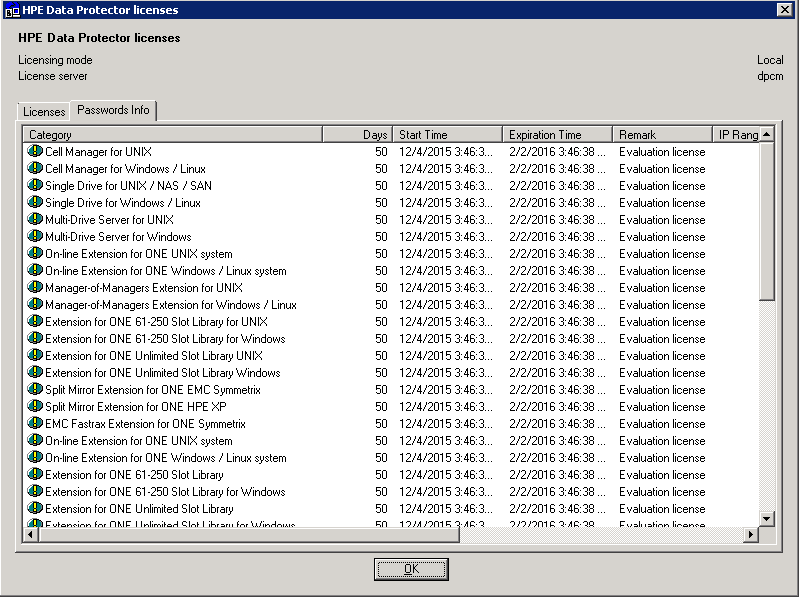Select the icon of Single Drive for UNIX / NAS / SAN

pos(35,185)
